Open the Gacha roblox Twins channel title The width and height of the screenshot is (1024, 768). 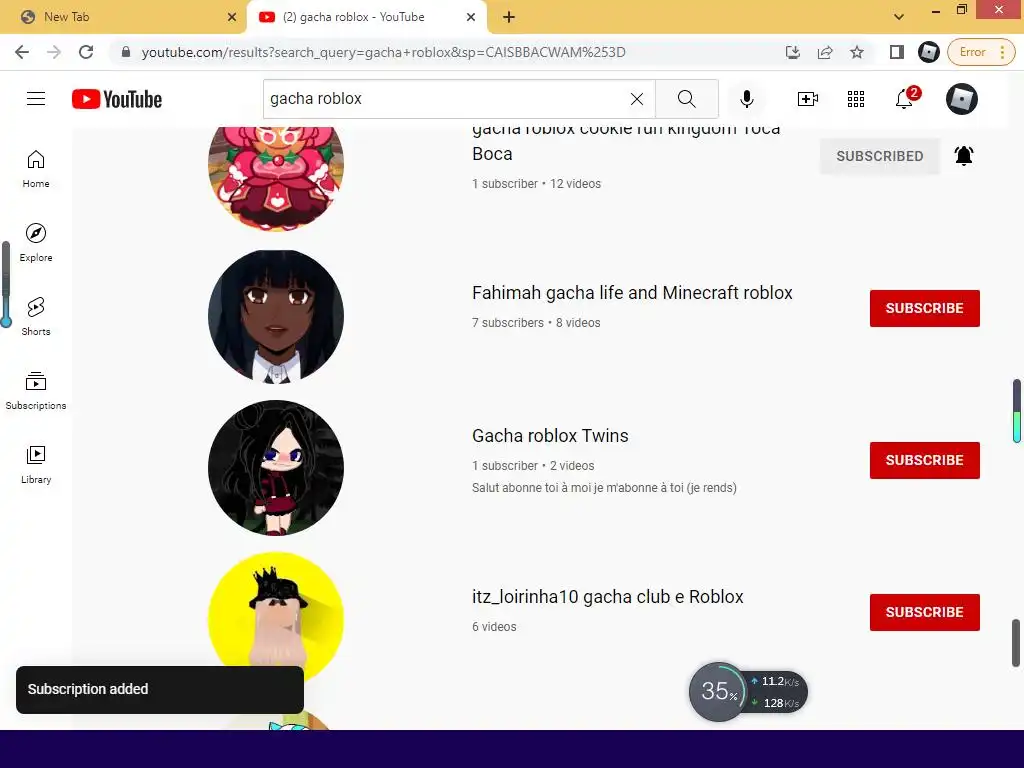pos(551,436)
